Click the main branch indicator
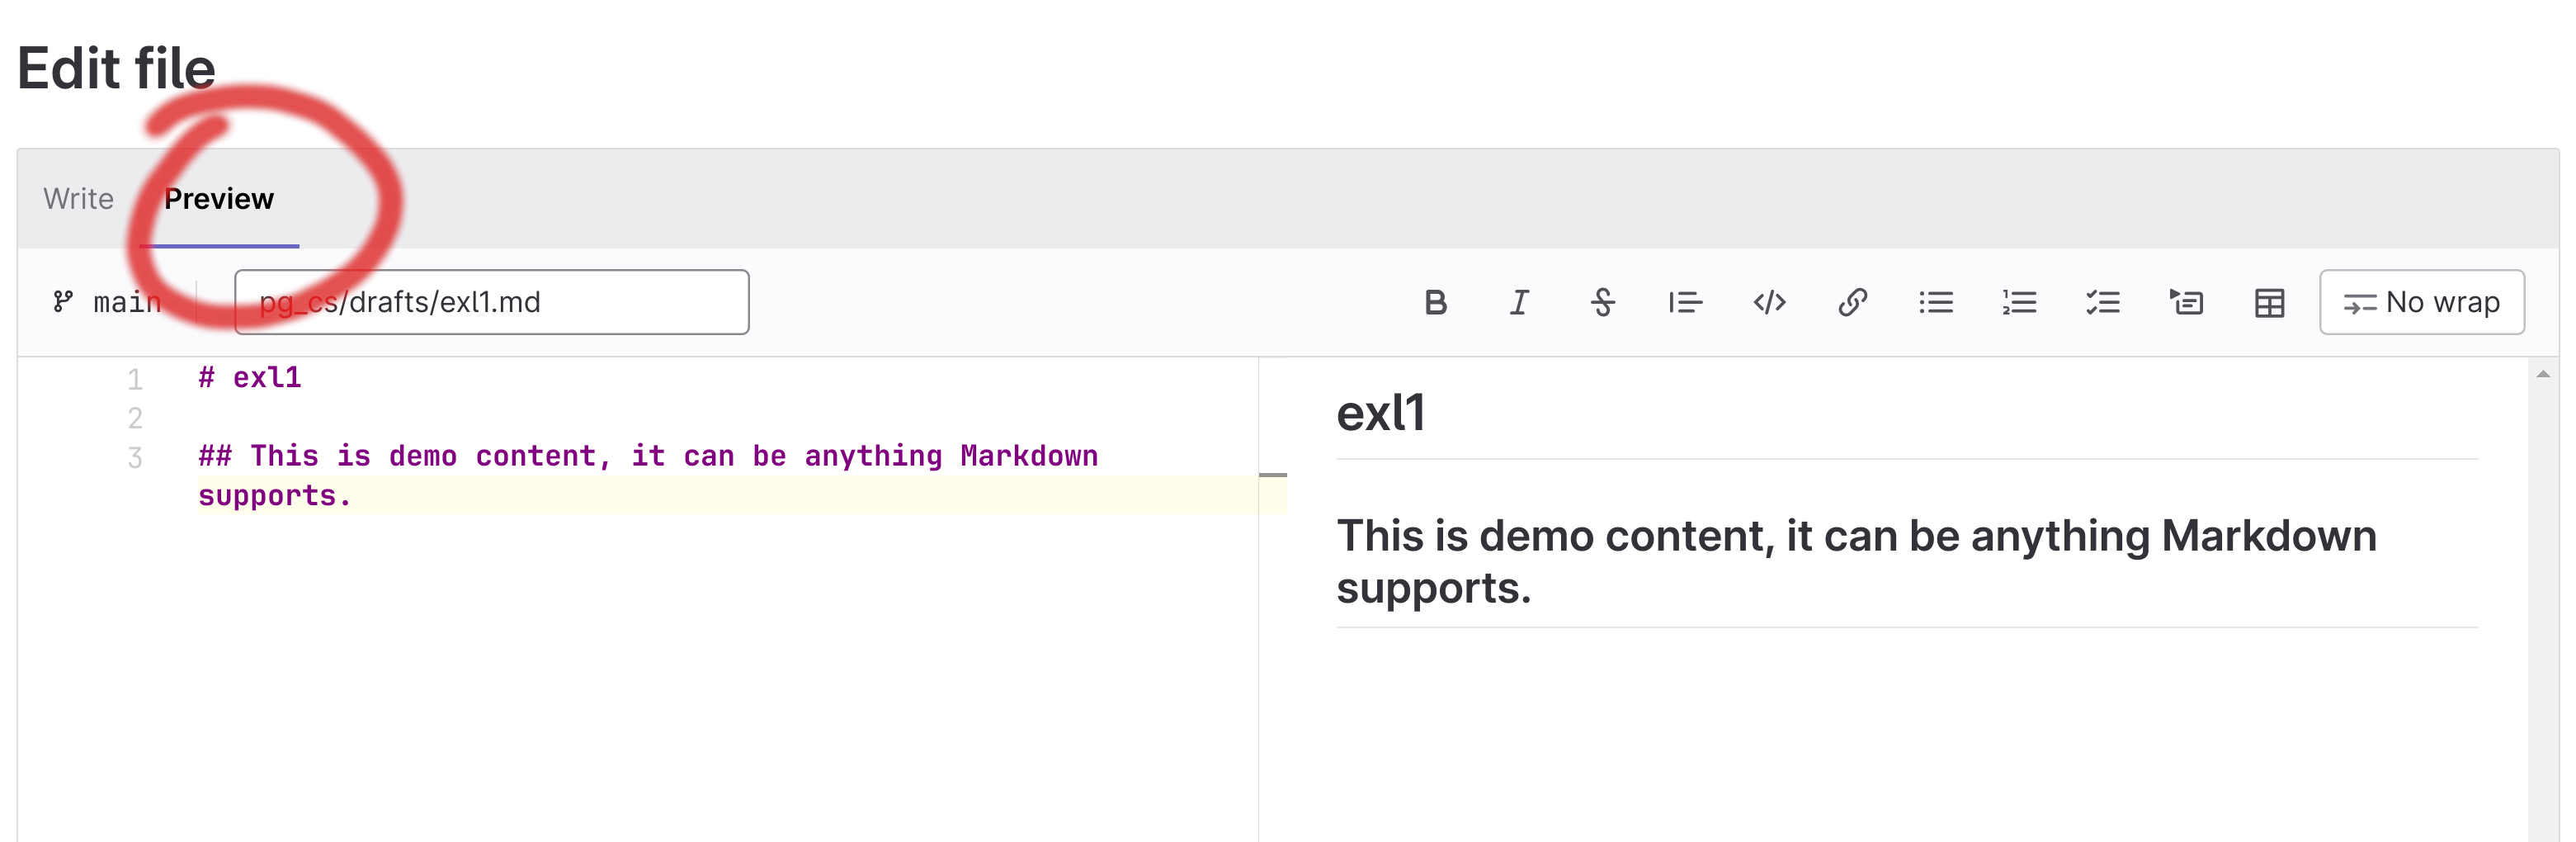2576x842 pixels. click(107, 302)
